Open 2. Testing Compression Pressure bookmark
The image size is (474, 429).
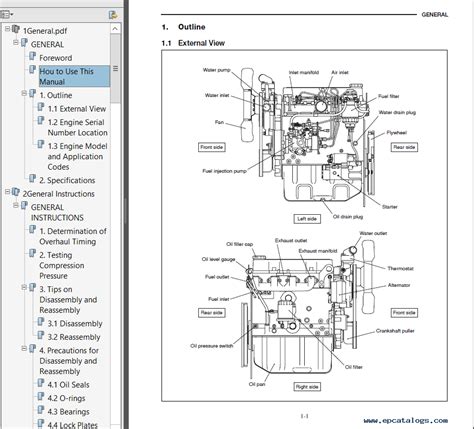(x=62, y=265)
